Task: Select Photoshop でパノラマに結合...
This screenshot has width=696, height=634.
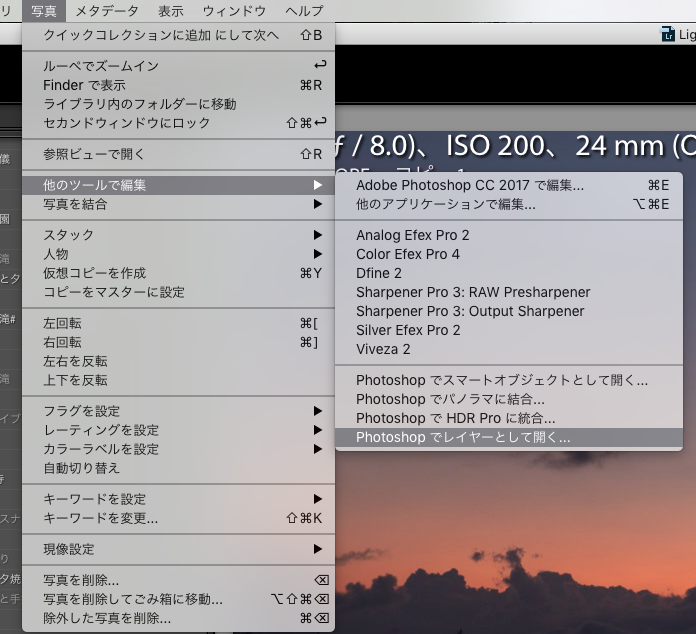Action: 509,399
